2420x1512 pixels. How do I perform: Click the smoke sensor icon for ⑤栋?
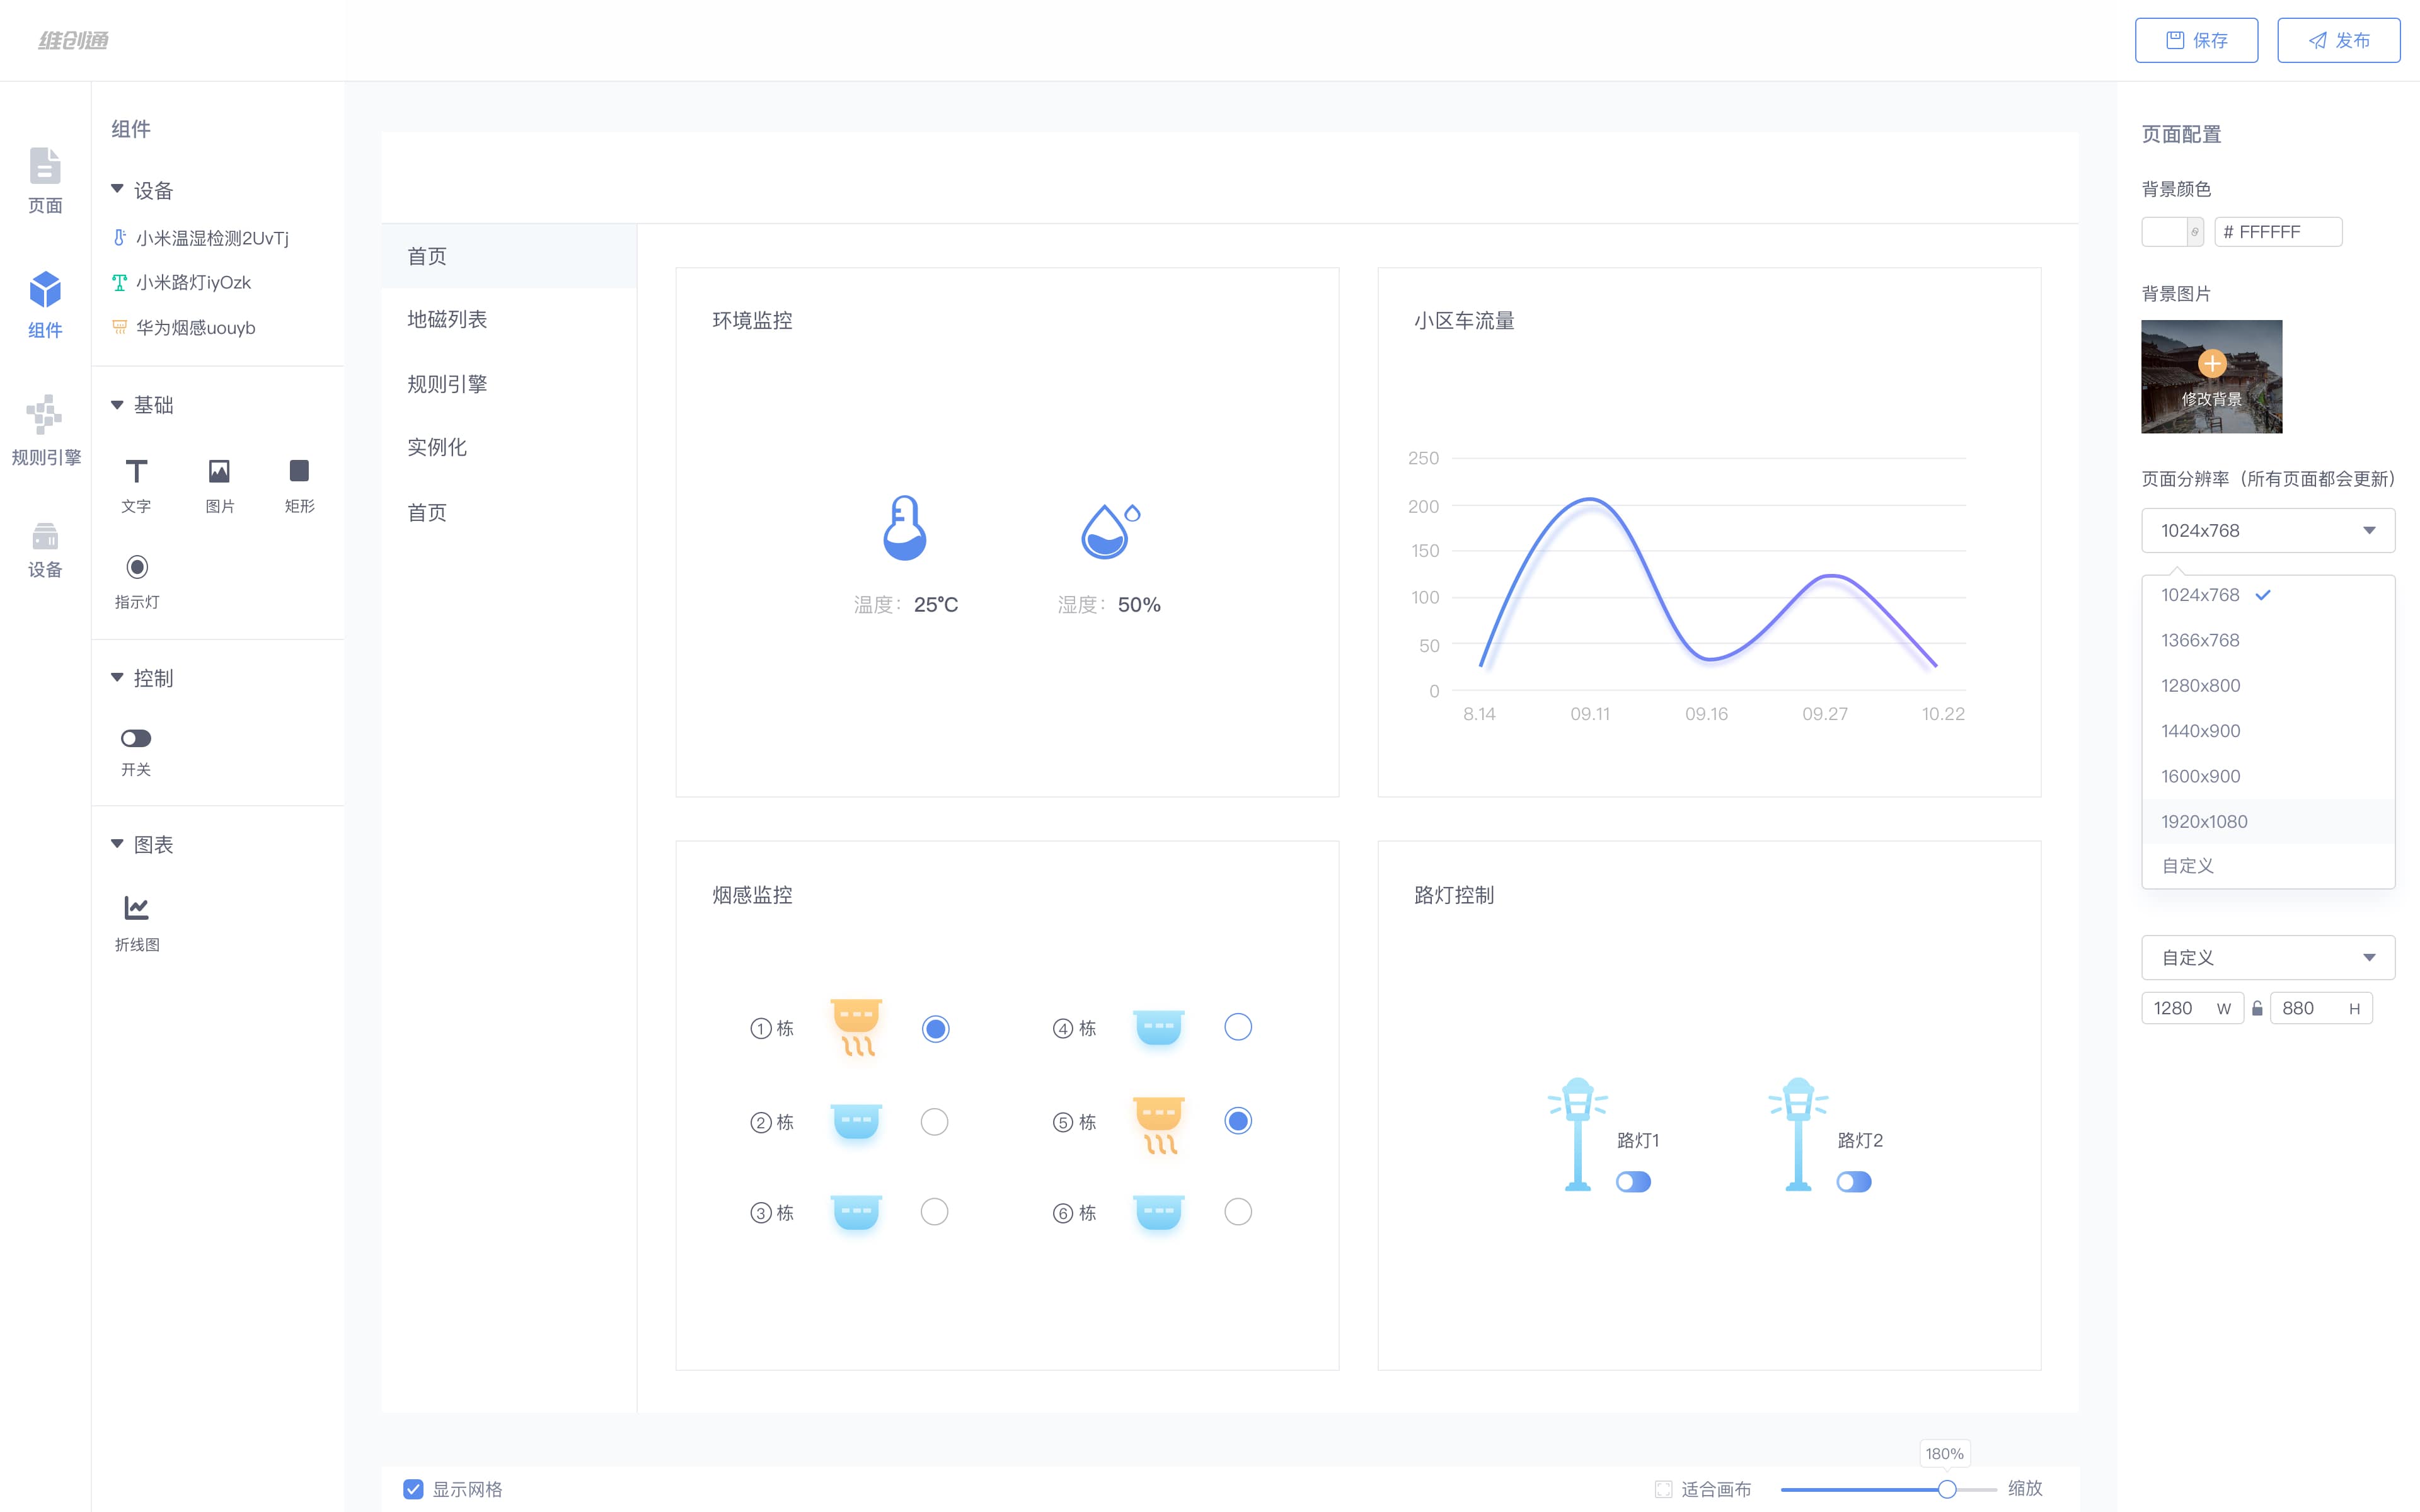(1159, 1125)
